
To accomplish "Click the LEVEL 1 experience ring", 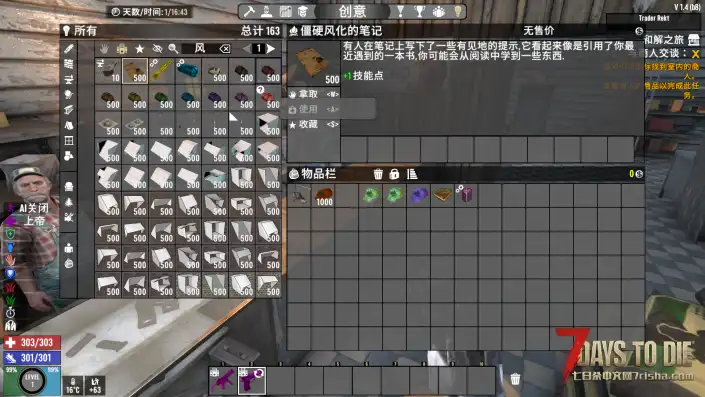I will [x=32, y=381].
